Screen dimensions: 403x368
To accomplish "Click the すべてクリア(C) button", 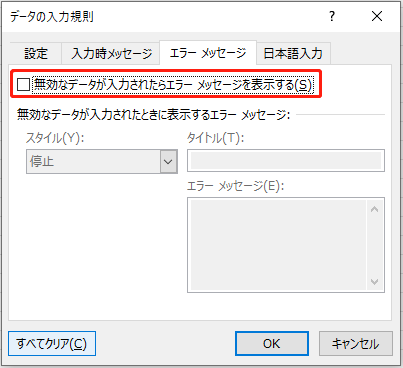I will [x=52, y=343].
